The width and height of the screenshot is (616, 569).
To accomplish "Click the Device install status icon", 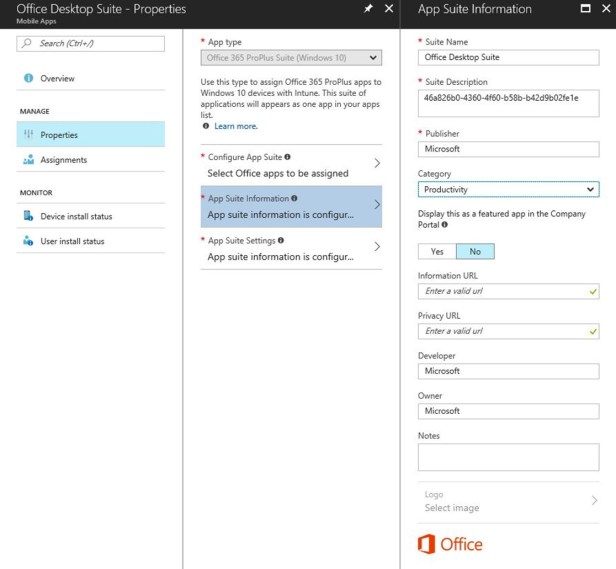I will (x=28, y=216).
